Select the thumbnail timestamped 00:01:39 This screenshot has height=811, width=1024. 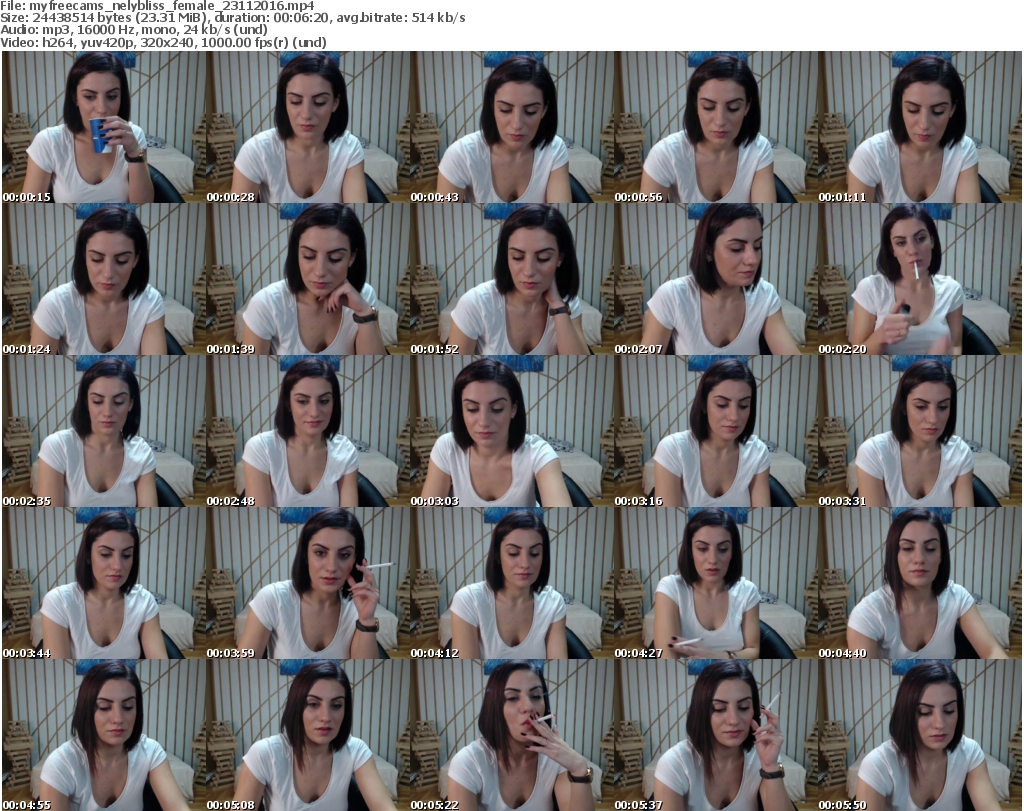pyautogui.click(x=308, y=279)
